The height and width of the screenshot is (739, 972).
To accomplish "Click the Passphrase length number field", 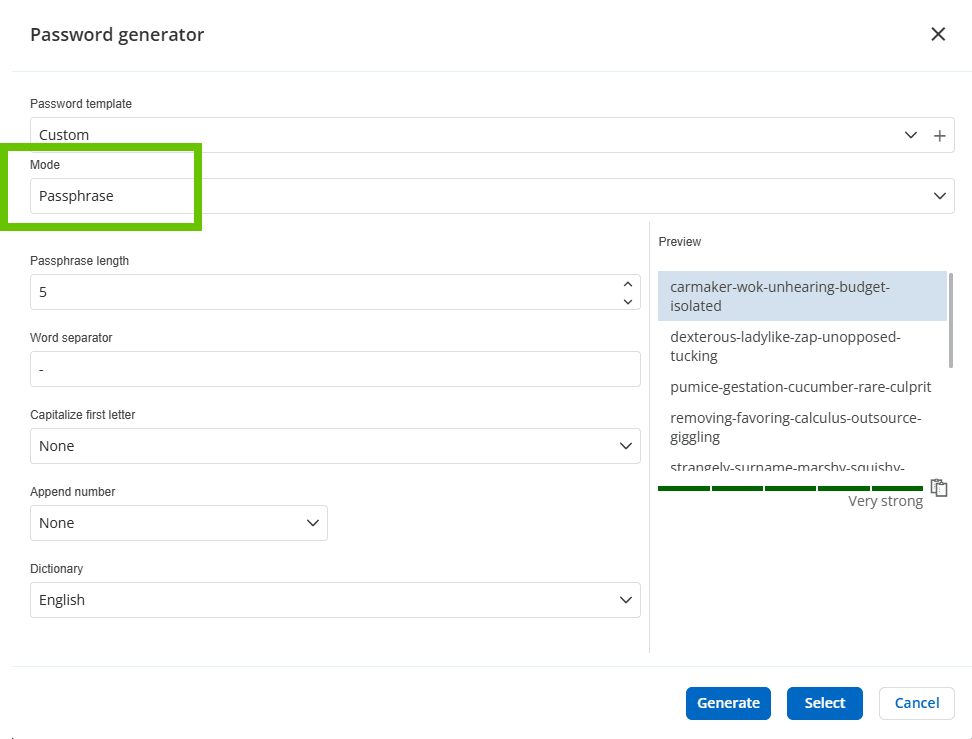I will [x=320, y=292].
